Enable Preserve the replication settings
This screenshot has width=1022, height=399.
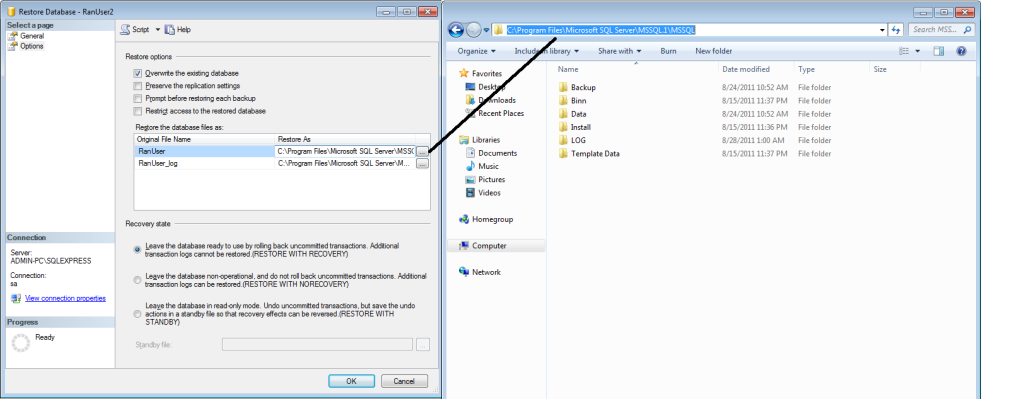137,86
